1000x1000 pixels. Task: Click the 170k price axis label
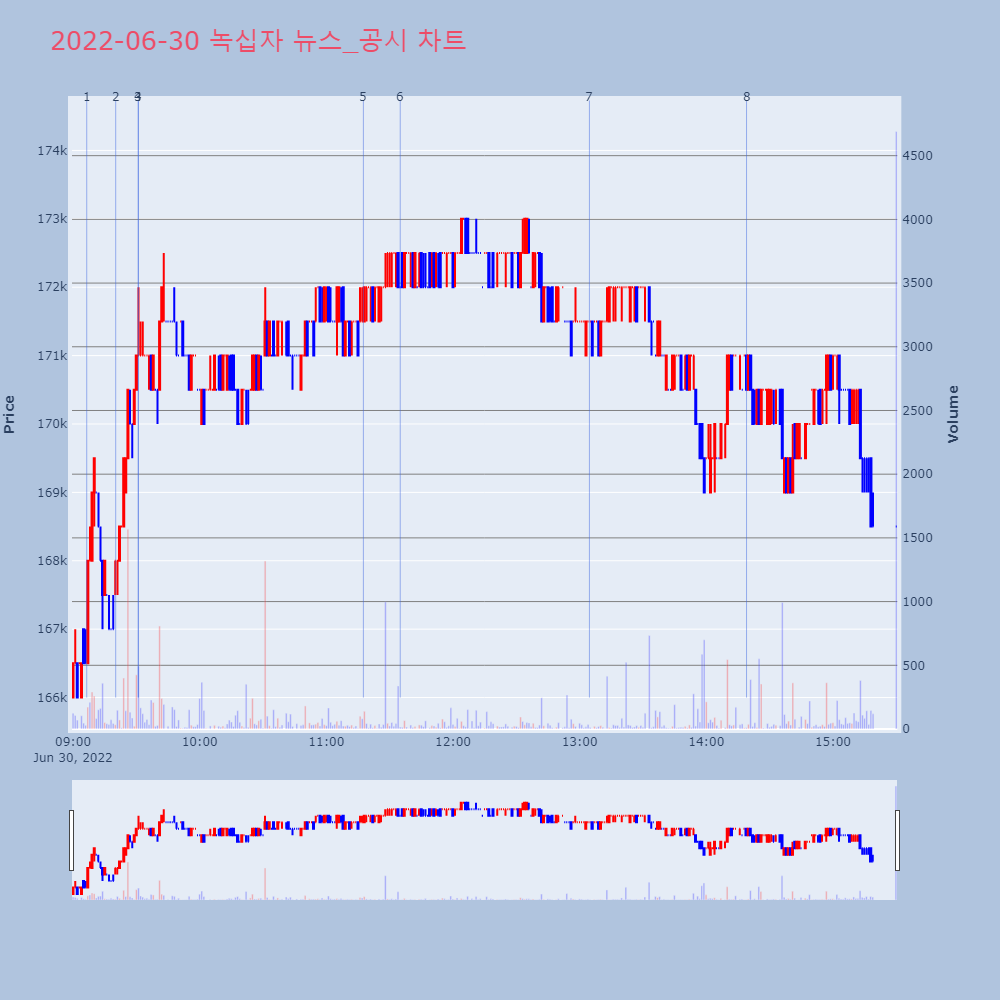tap(52, 424)
